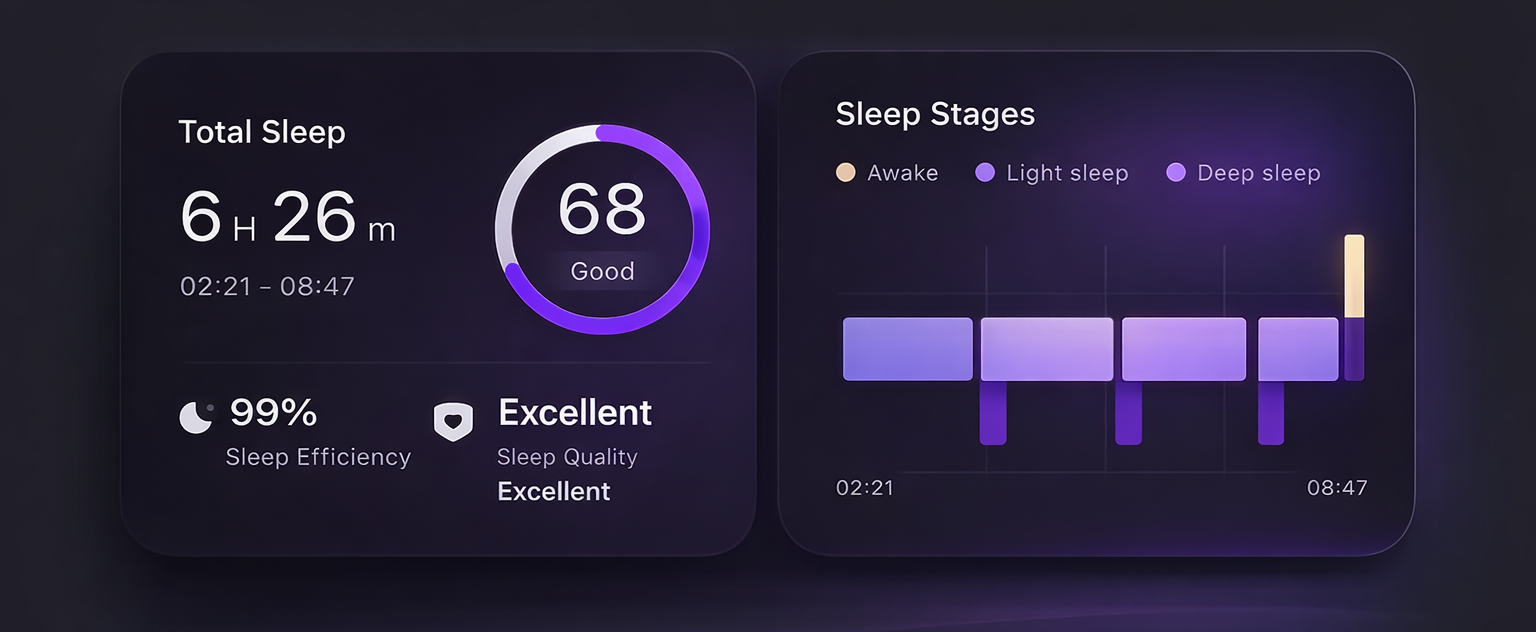Click the 02:21 – 08:47 time range
The width and height of the screenshot is (1536, 632).
pos(267,286)
